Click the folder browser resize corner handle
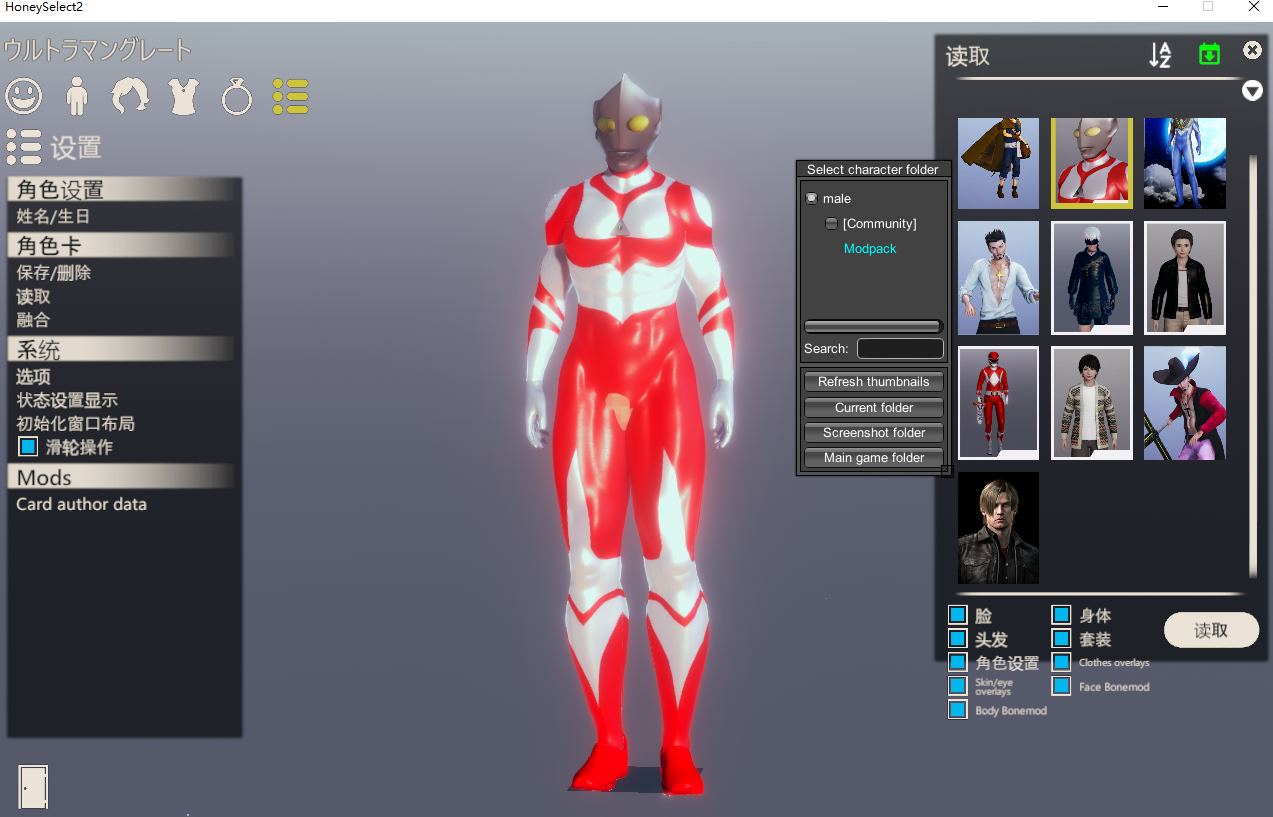1273x817 pixels. coord(946,470)
